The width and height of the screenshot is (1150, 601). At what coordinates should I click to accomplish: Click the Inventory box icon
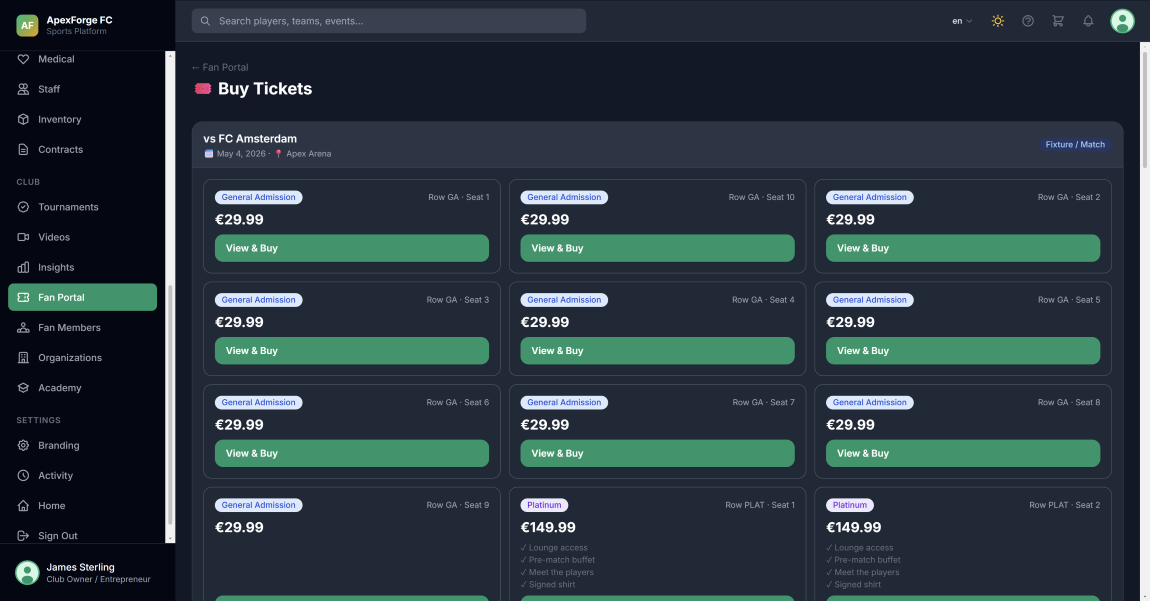(x=23, y=119)
